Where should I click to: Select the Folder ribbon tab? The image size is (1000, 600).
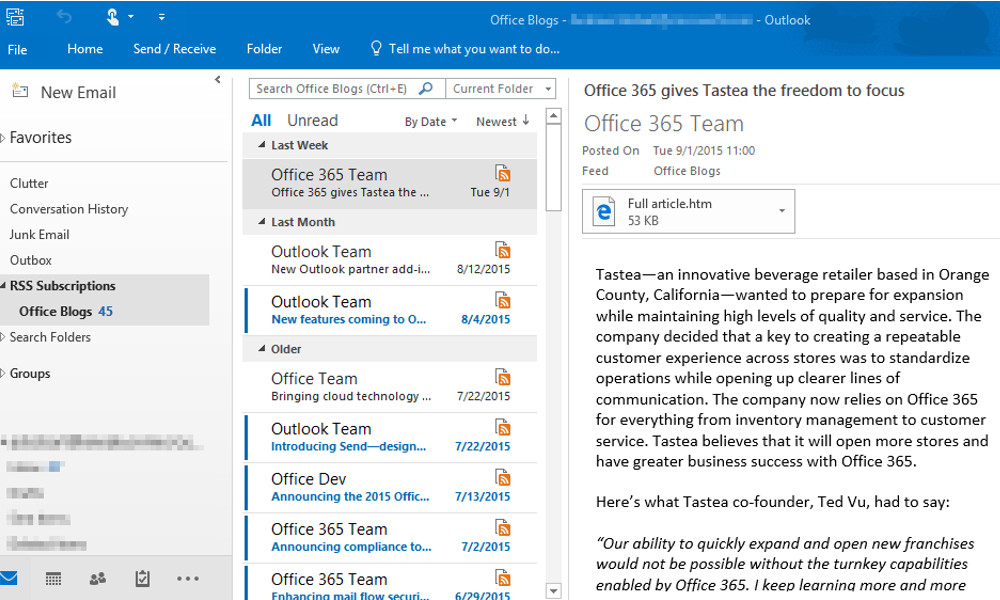point(264,49)
